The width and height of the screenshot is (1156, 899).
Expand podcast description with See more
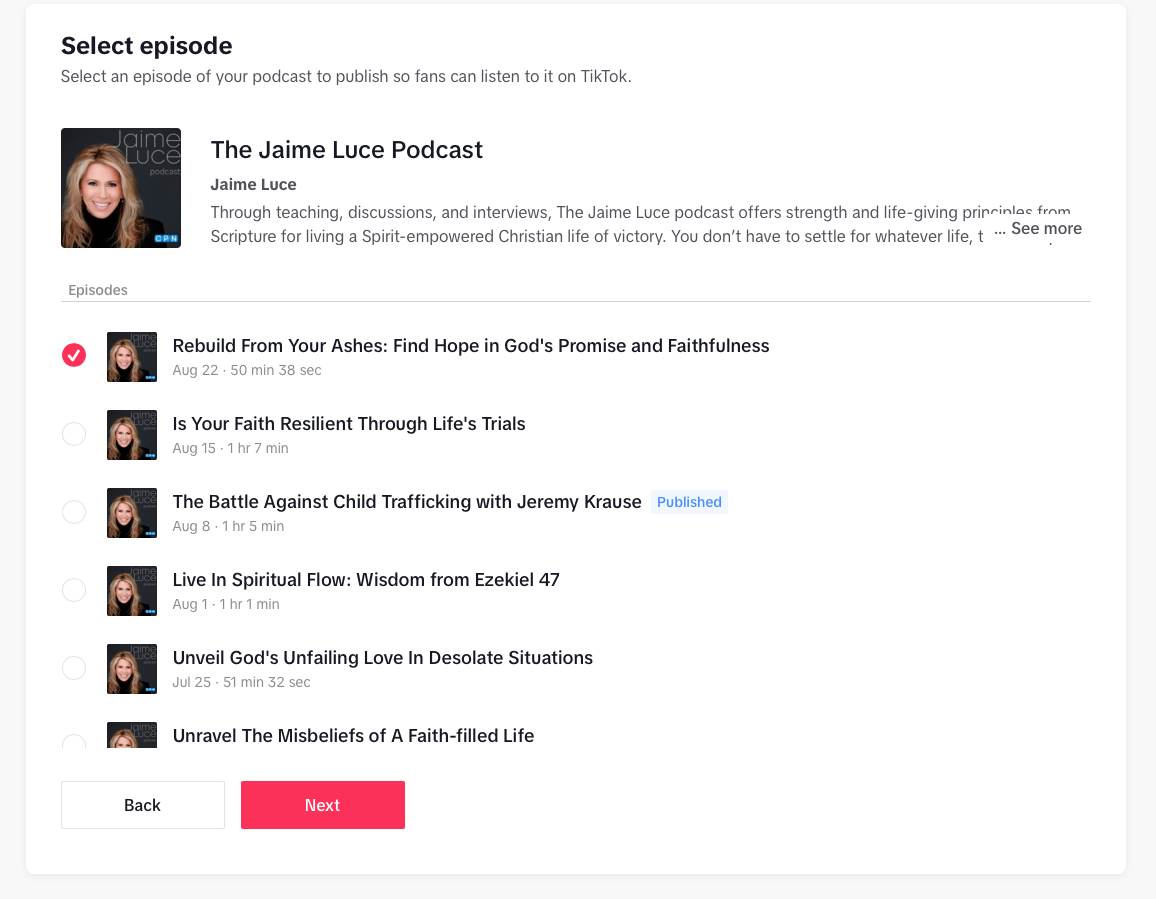1046,229
